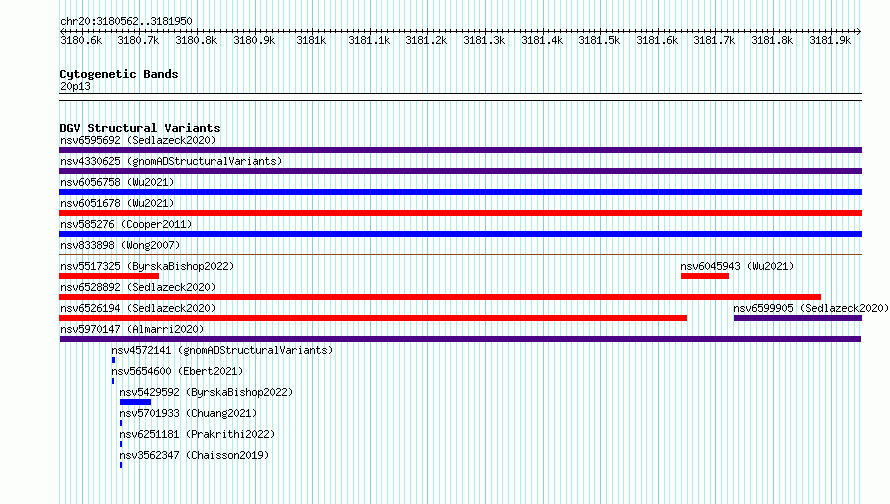890x504 pixels.
Task: Open the nsv6045943 (Wu2021) label
Action: pos(737,266)
